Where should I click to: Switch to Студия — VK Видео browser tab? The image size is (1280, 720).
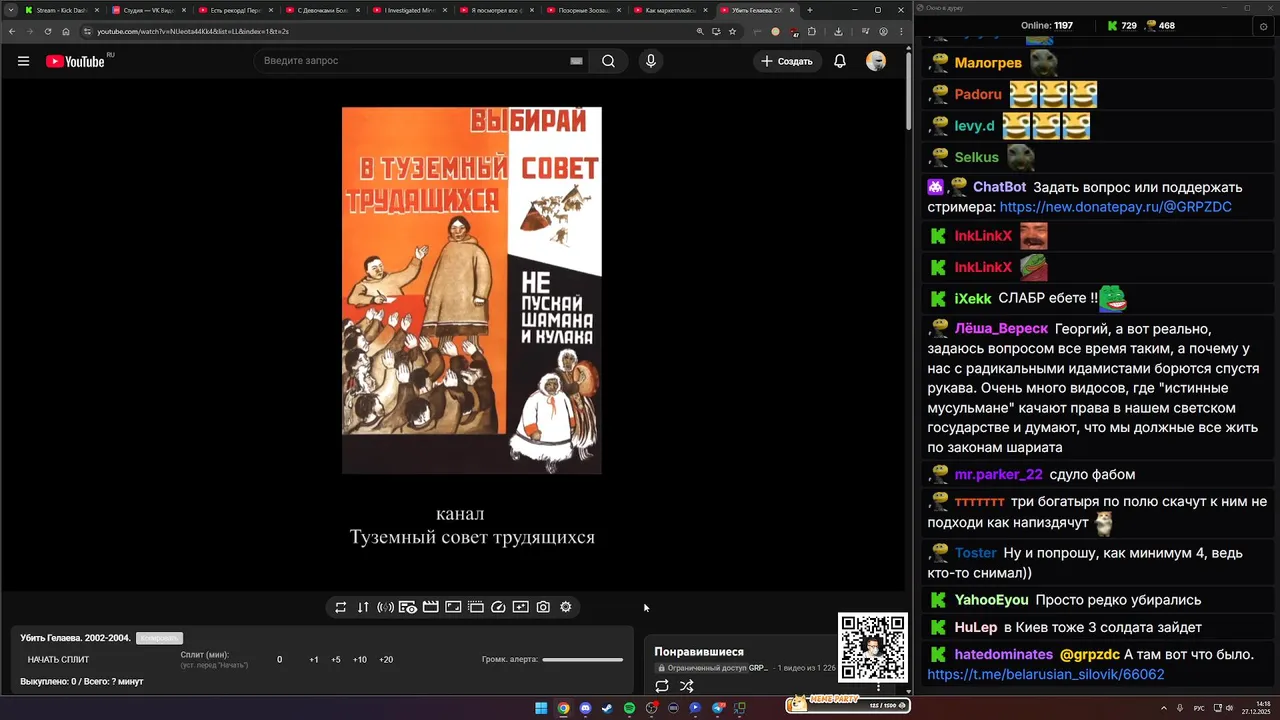click(148, 10)
